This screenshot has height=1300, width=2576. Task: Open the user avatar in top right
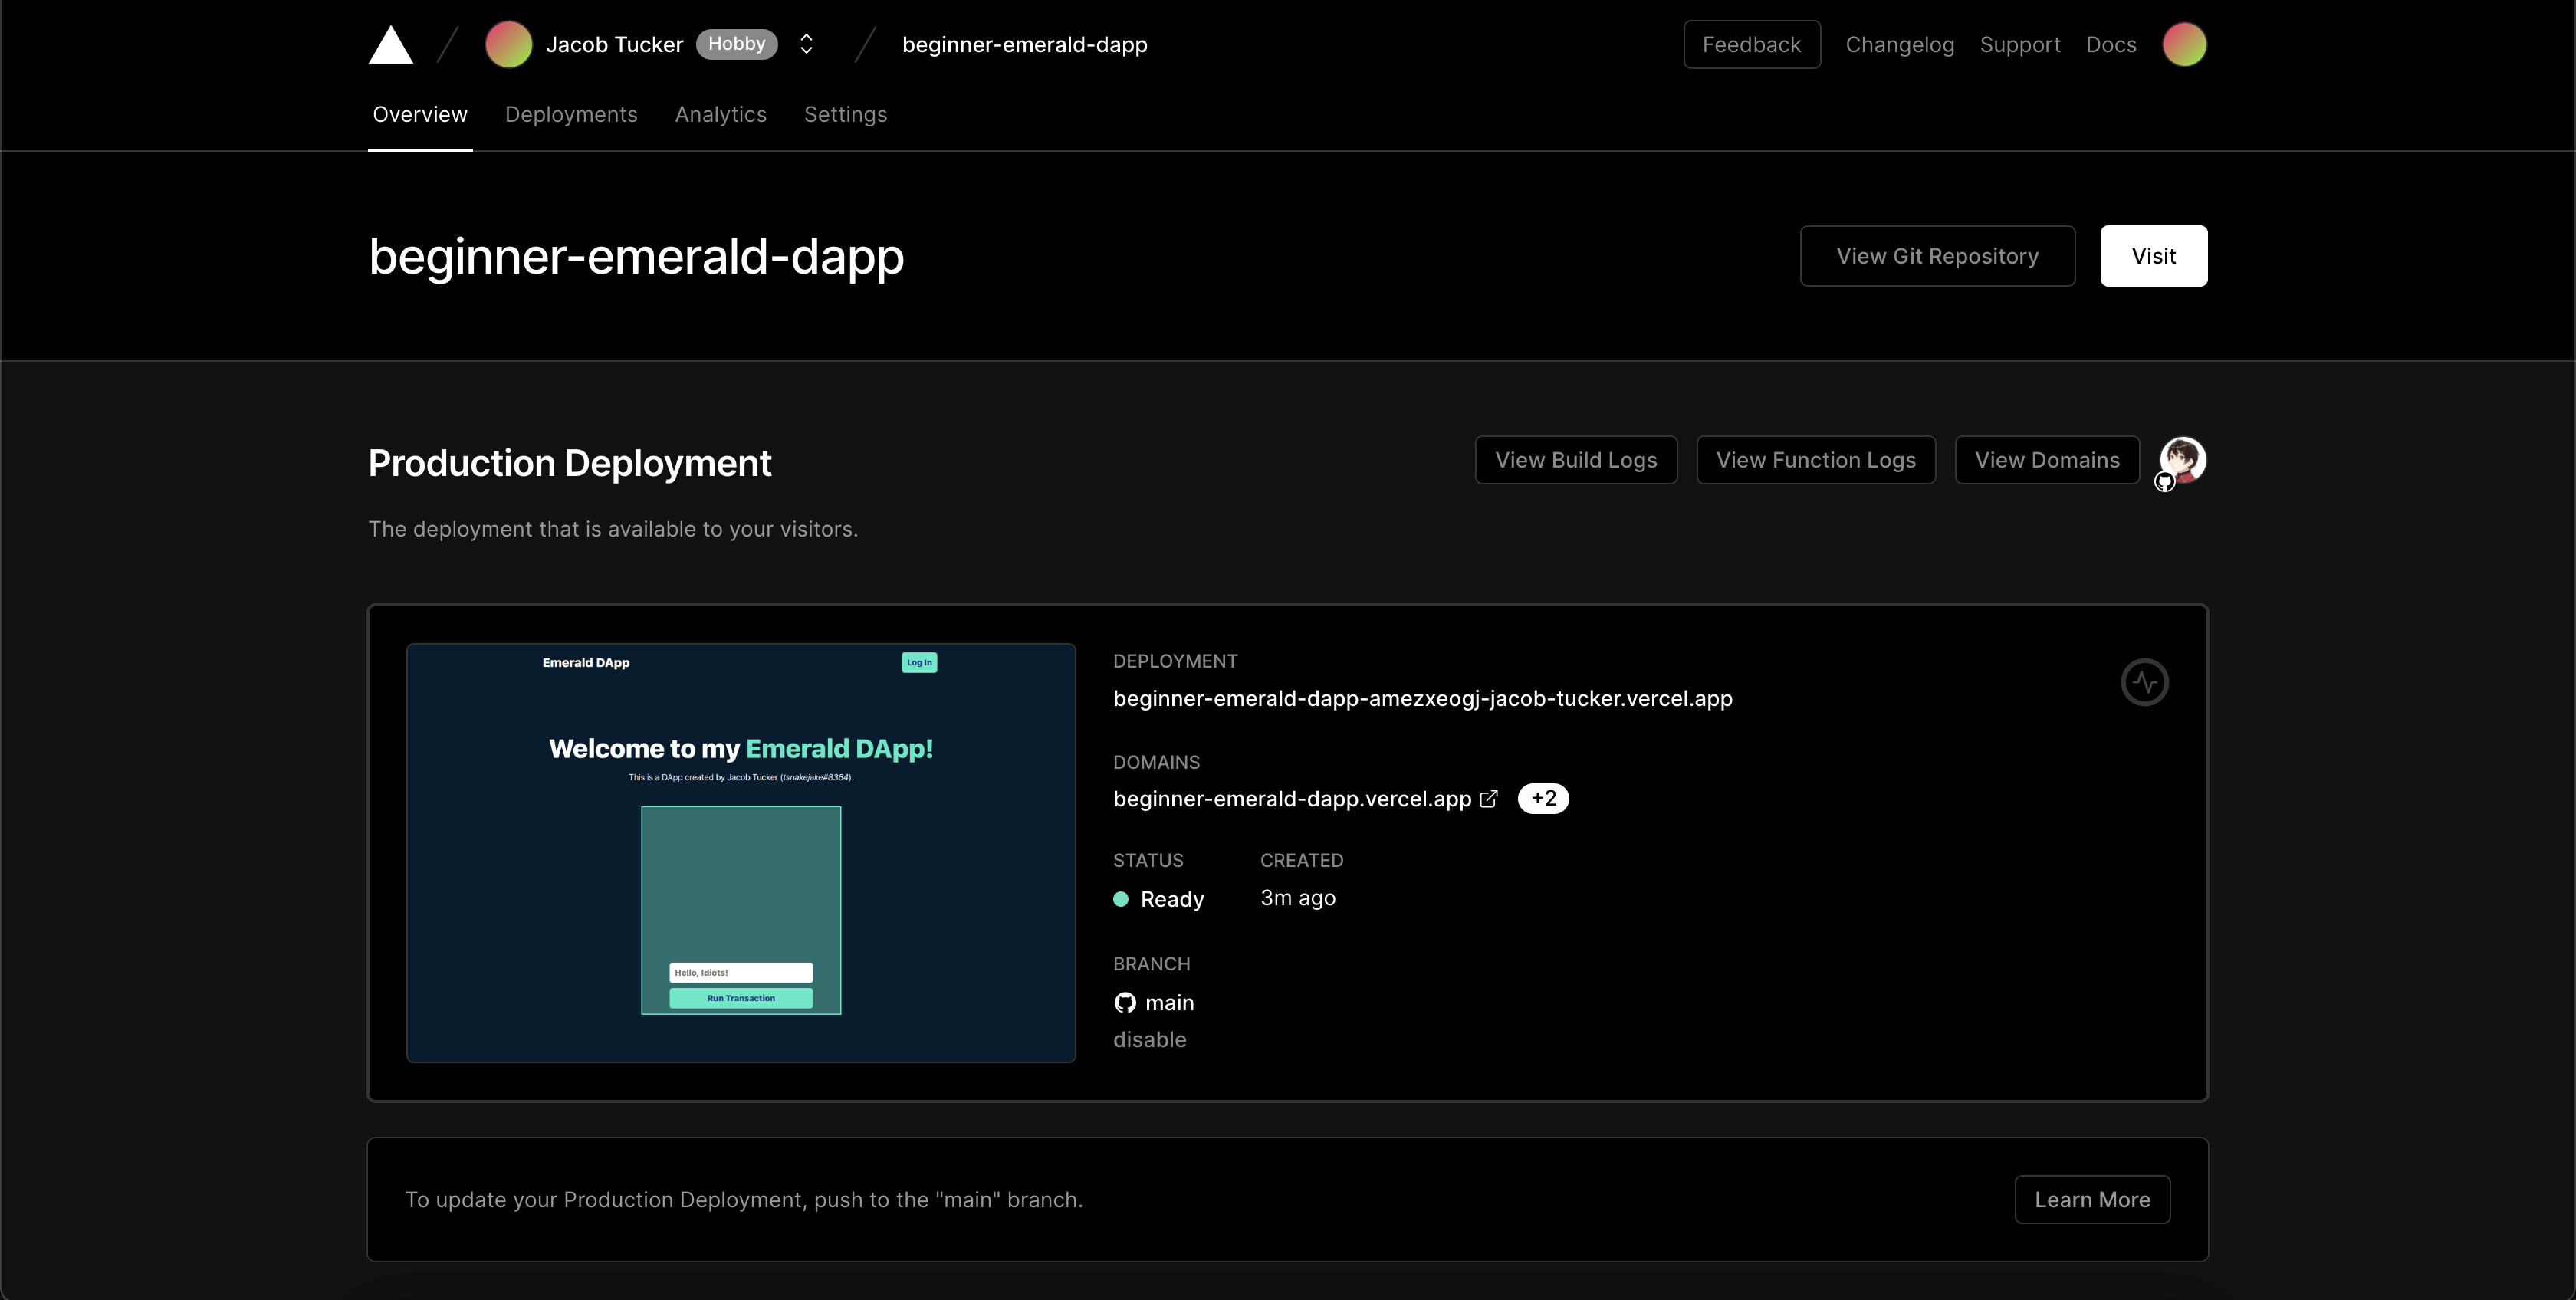pyautogui.click(x=2184, y=45)
